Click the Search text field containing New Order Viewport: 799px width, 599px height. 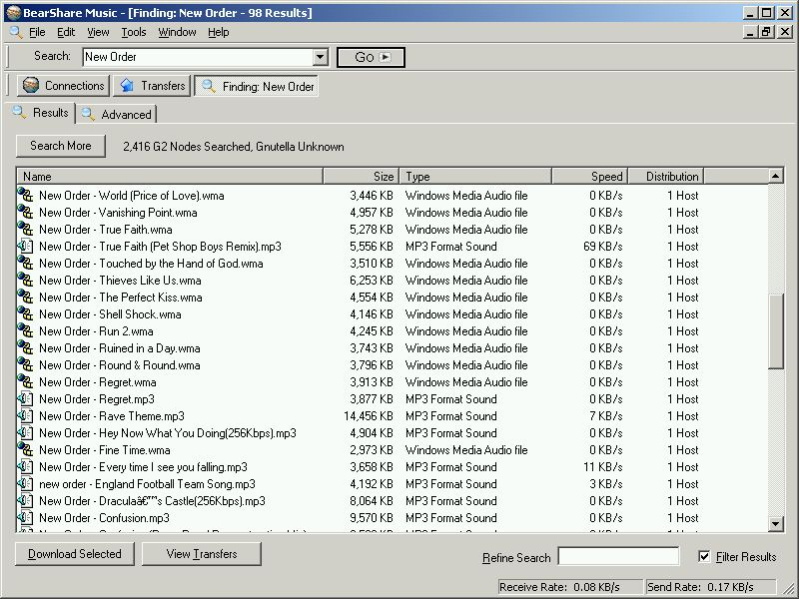click(x=198, y=57)
